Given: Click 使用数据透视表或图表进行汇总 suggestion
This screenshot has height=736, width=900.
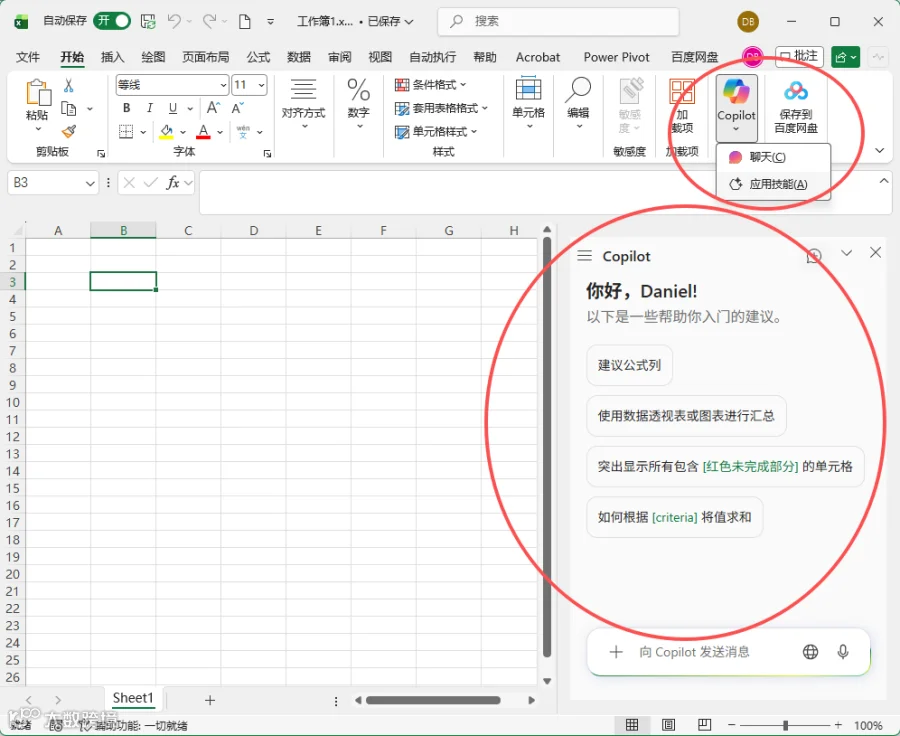Looking at the screenshot, I should (x=686, y=416).
